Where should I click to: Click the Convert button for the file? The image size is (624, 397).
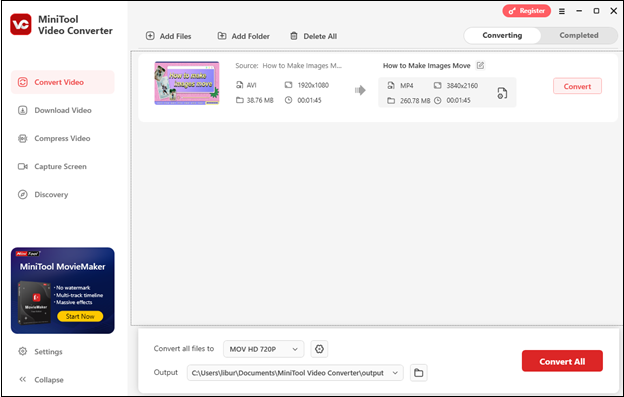coord(577,86)
